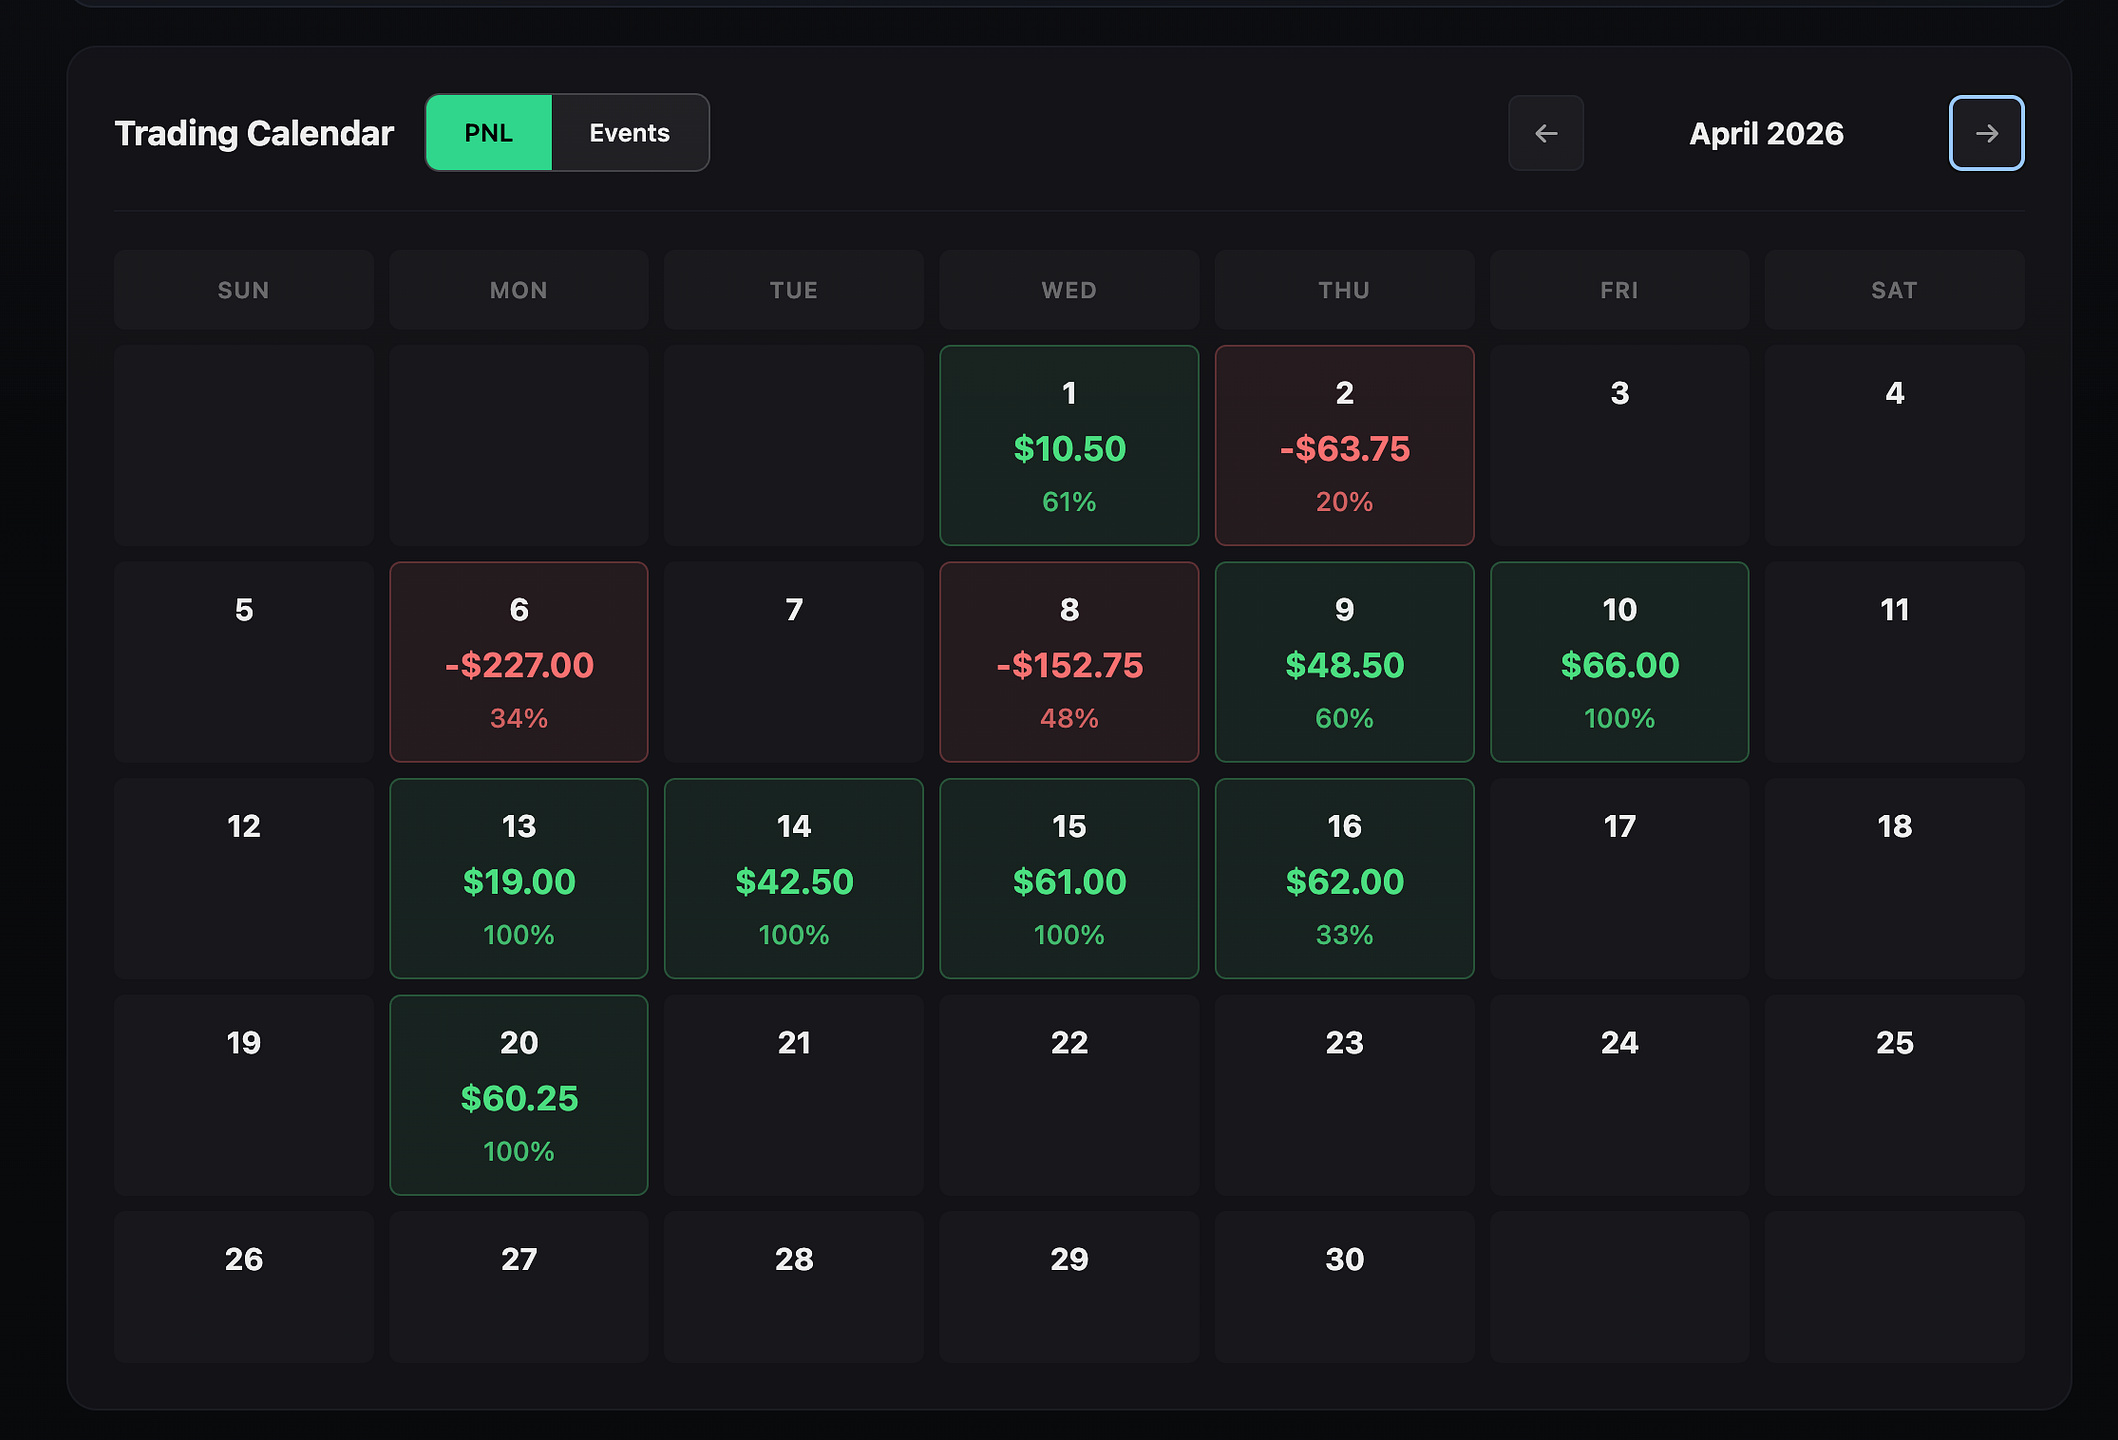Open April 16 cell showing $62.00
The height and width of the screenshot is (1440, 2118).
pos(1344,879)
